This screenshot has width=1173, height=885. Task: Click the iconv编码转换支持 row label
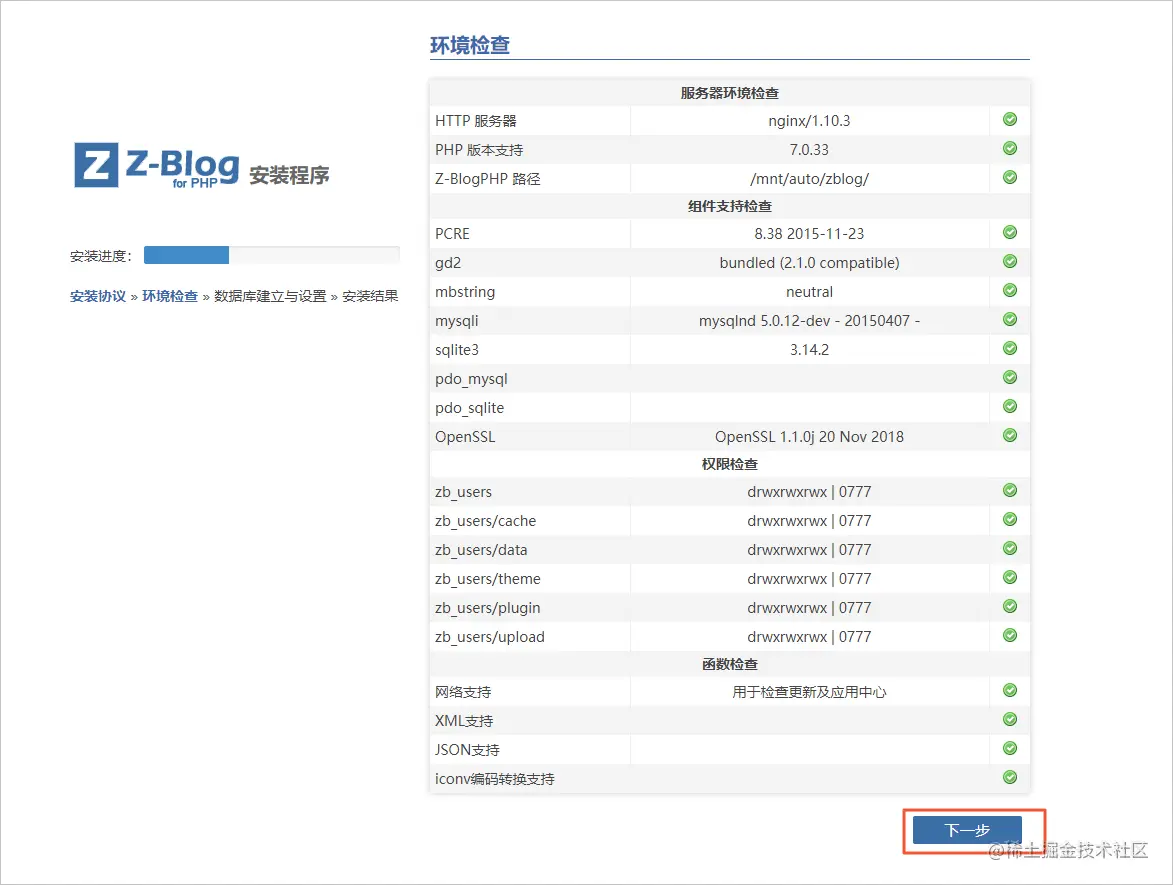494,779
